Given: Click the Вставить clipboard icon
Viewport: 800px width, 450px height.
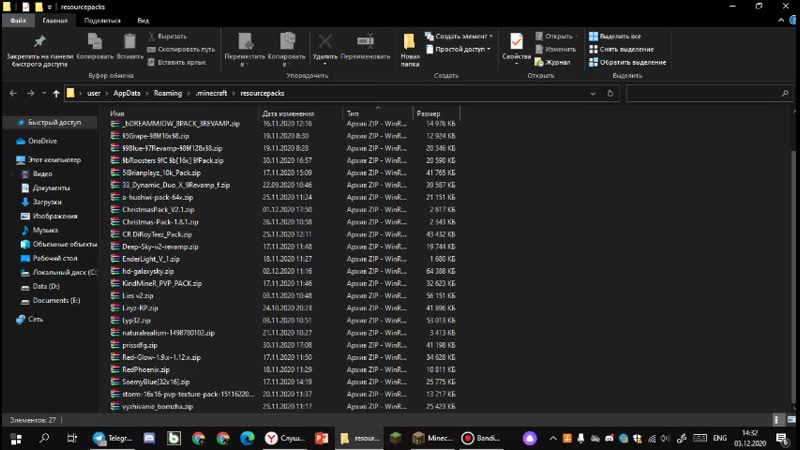Looking at the screenshot, I should tap(130, 41).
